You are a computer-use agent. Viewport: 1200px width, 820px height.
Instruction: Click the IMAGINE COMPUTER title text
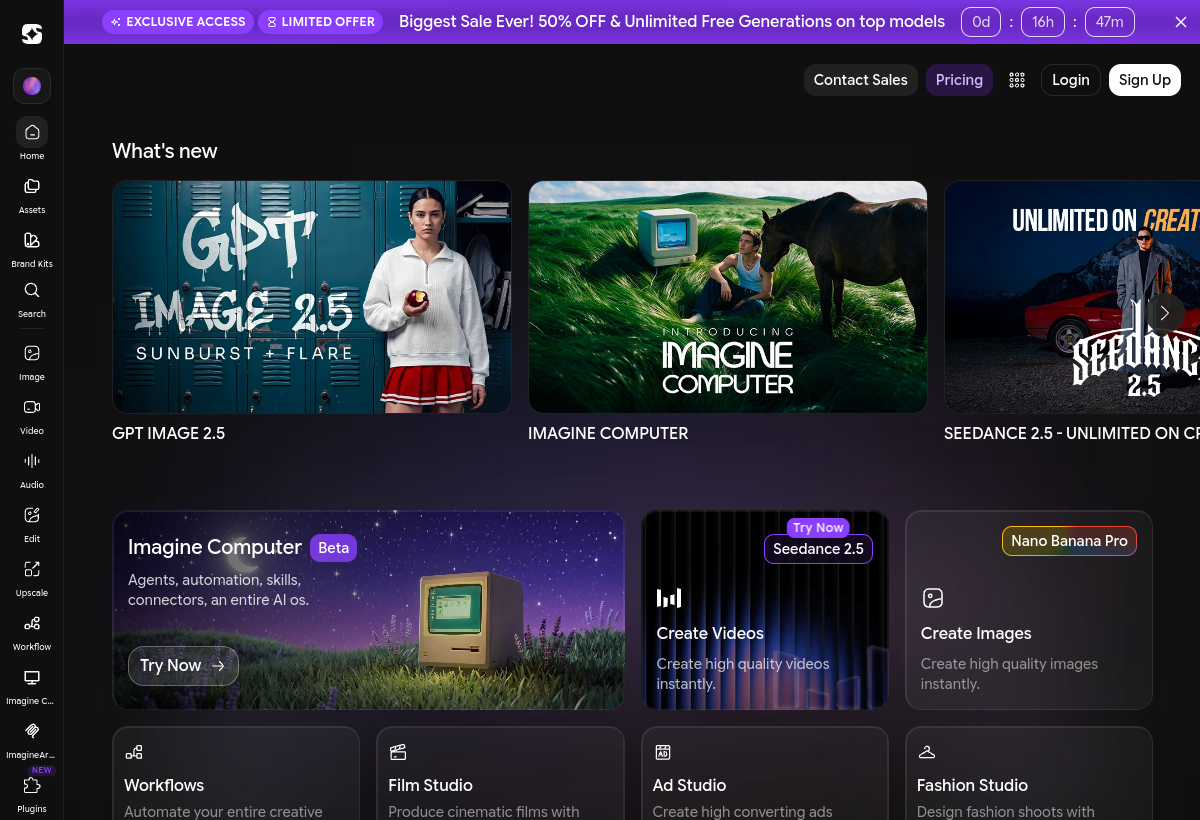[608, 433]
